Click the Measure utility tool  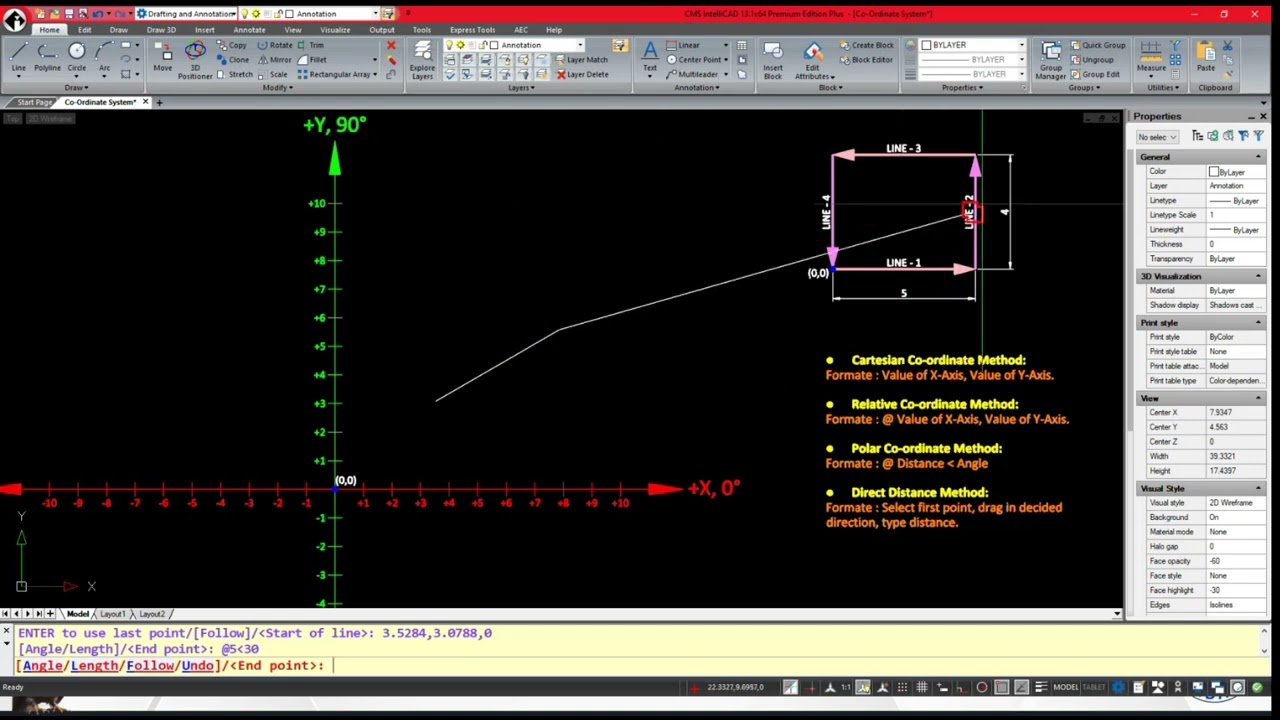coord(1151,57)
